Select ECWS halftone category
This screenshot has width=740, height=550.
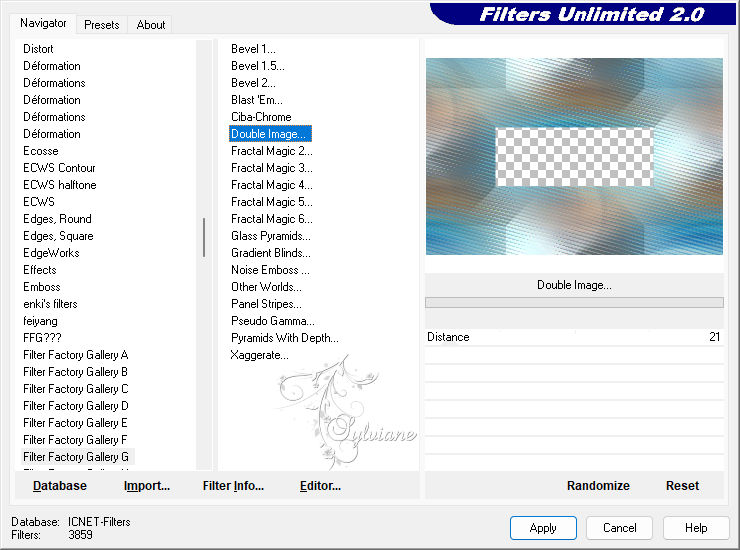59,185
